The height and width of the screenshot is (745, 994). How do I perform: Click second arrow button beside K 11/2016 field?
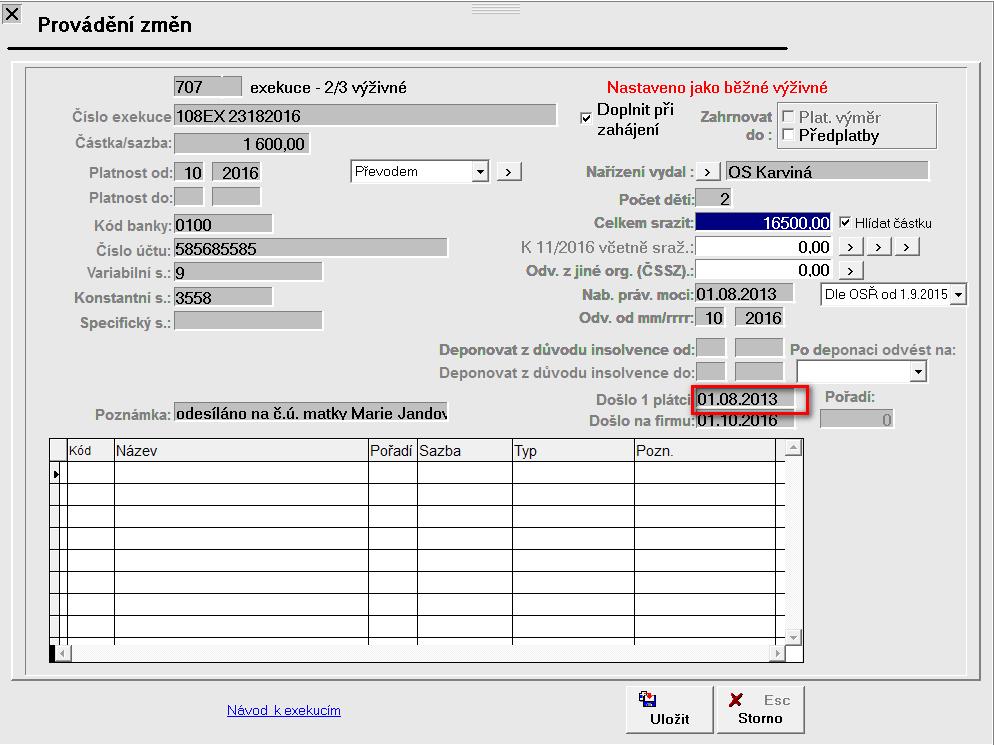coord(879,247)
